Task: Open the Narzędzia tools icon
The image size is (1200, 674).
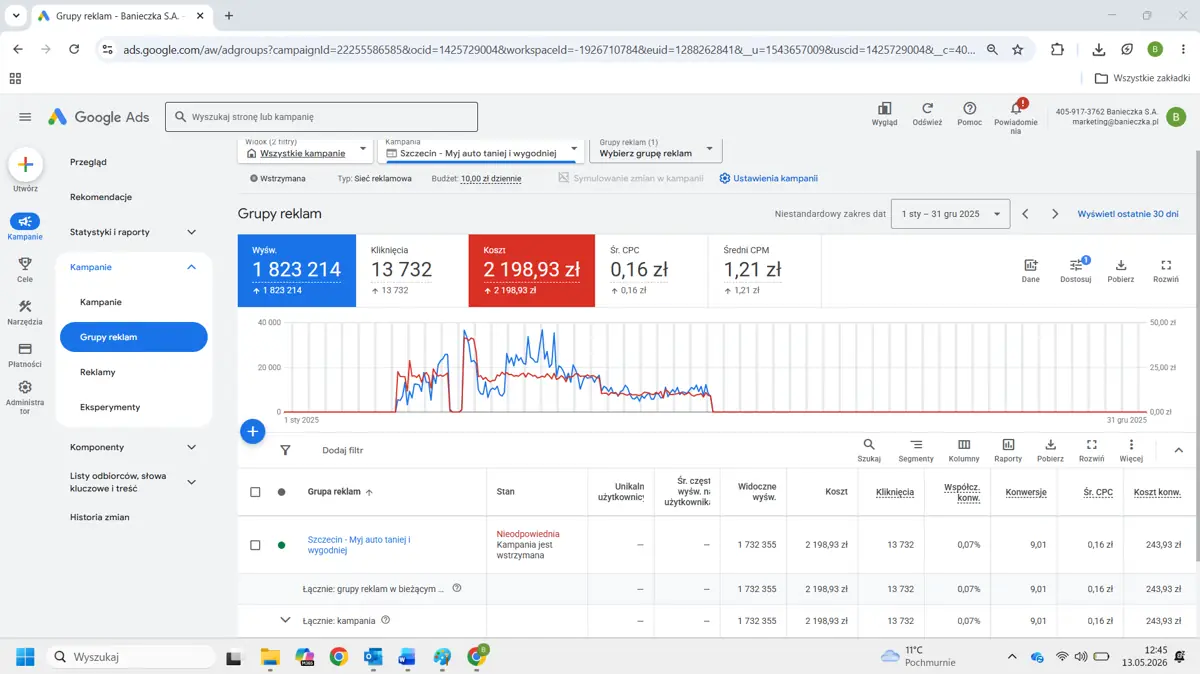Action: 25,307
